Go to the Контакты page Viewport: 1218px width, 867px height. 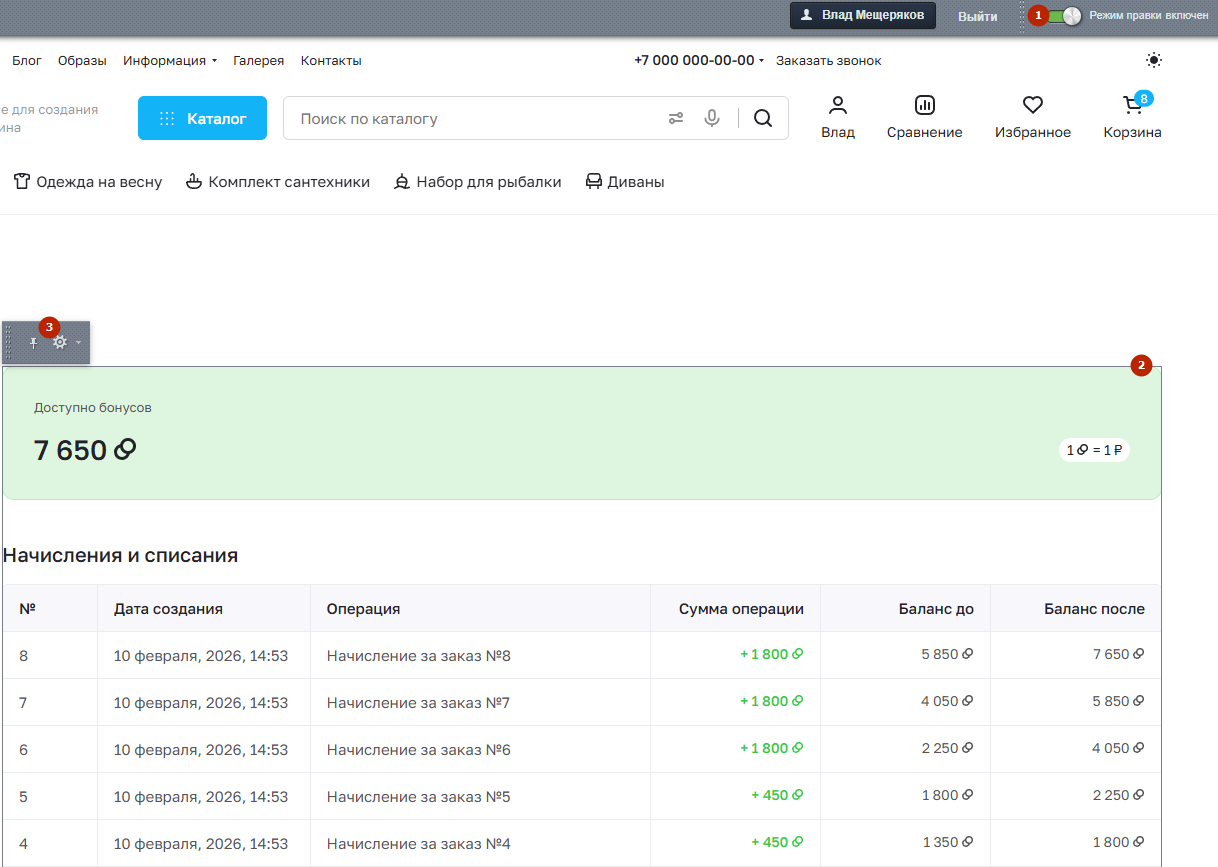(x=331, y=61)
